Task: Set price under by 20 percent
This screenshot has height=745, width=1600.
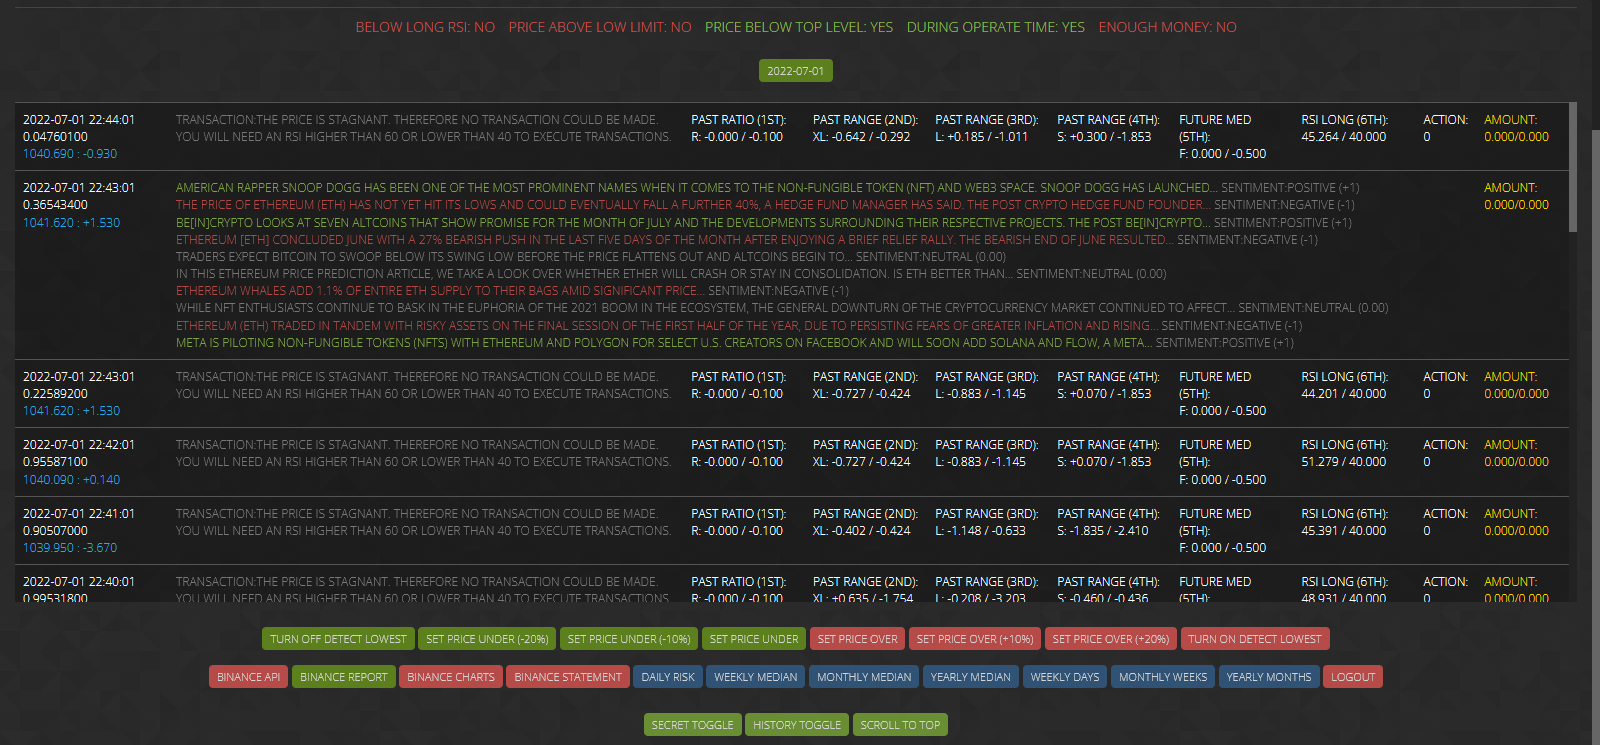Action: pos(487,639)
